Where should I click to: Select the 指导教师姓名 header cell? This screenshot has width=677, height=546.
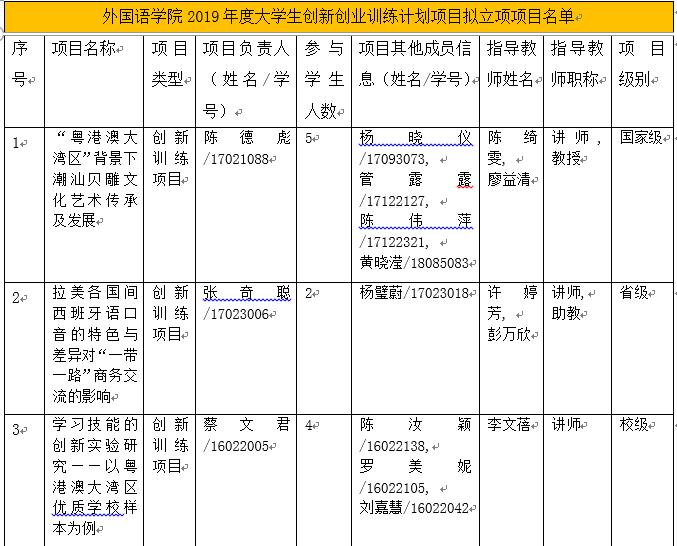click(511, 64)
